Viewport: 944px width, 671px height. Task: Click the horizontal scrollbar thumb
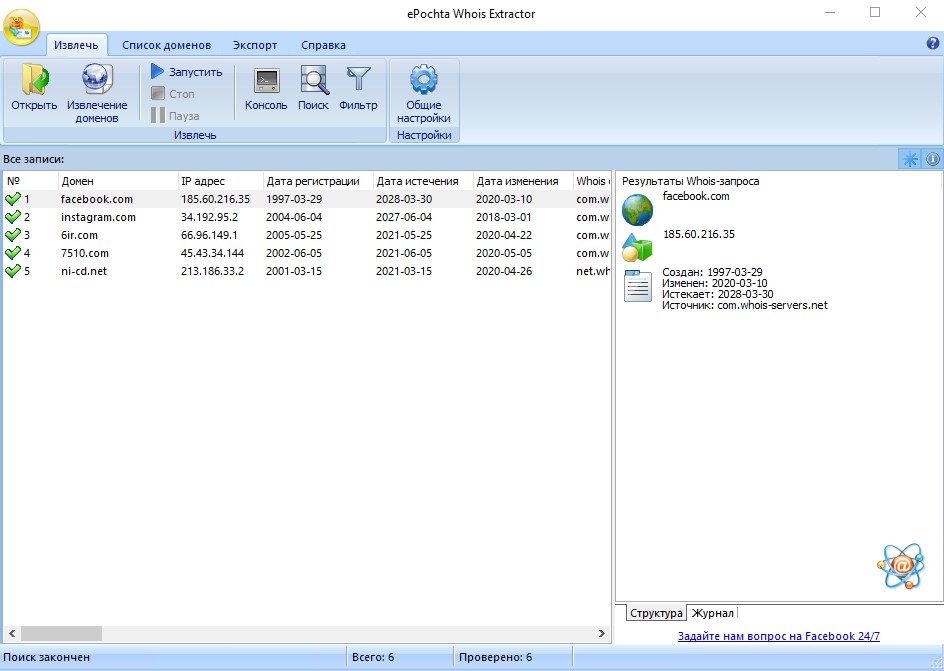pyautogui.click(x=61, y=633)
